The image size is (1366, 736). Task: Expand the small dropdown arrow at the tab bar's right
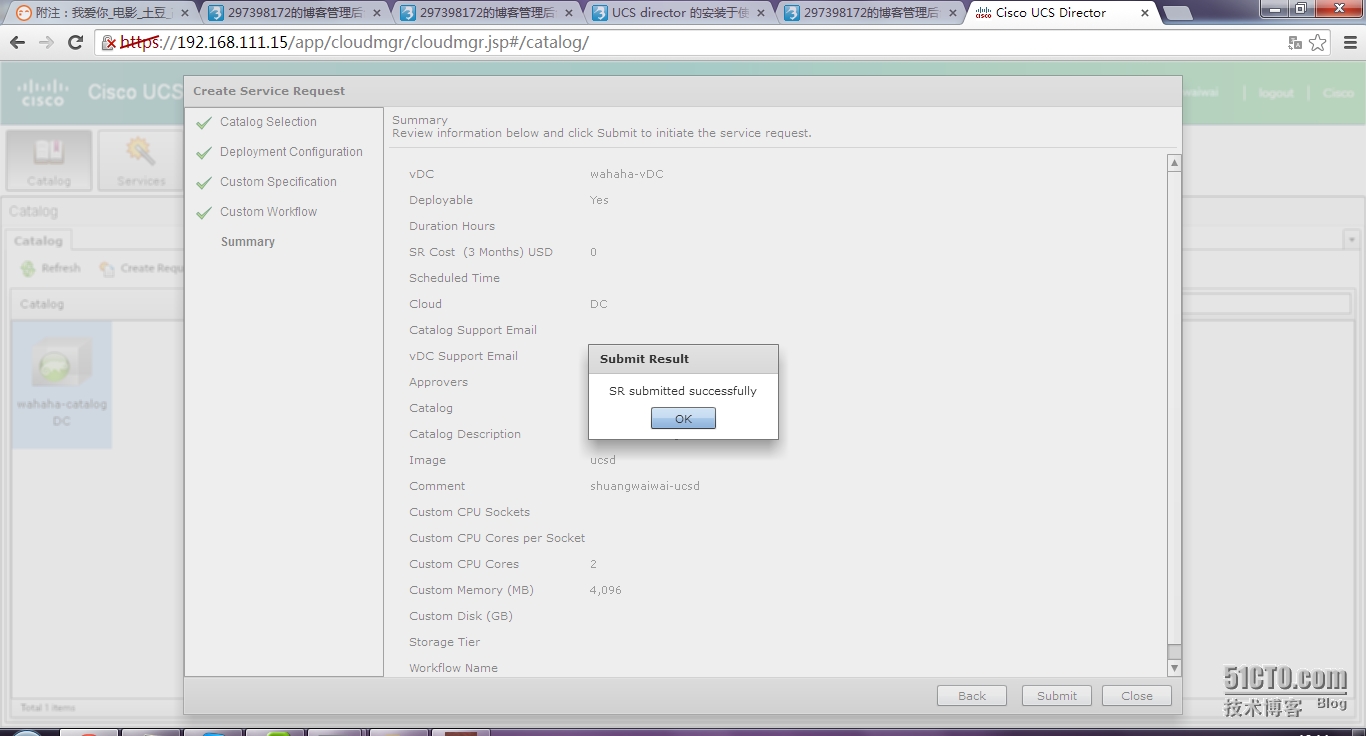(x=1351, y=240)
